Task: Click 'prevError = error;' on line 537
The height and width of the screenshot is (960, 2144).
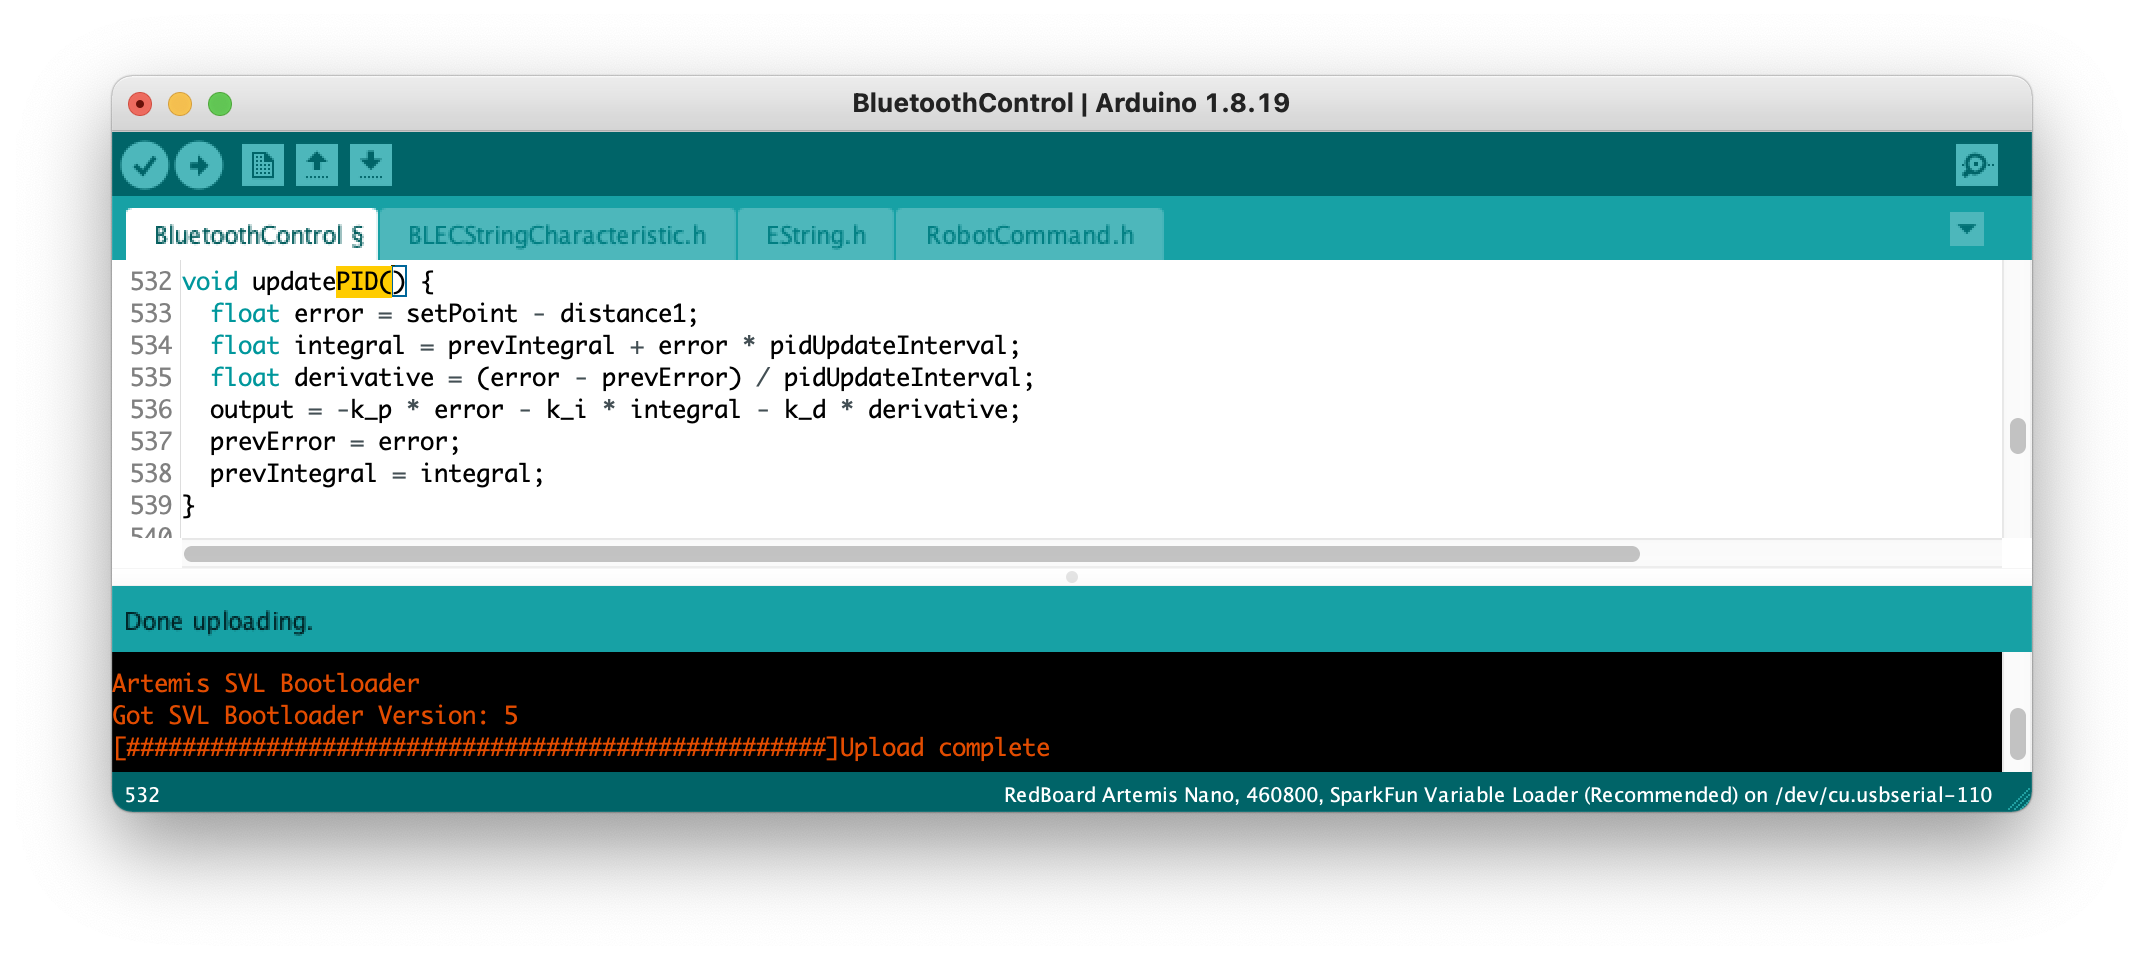Action: [335, 442]
